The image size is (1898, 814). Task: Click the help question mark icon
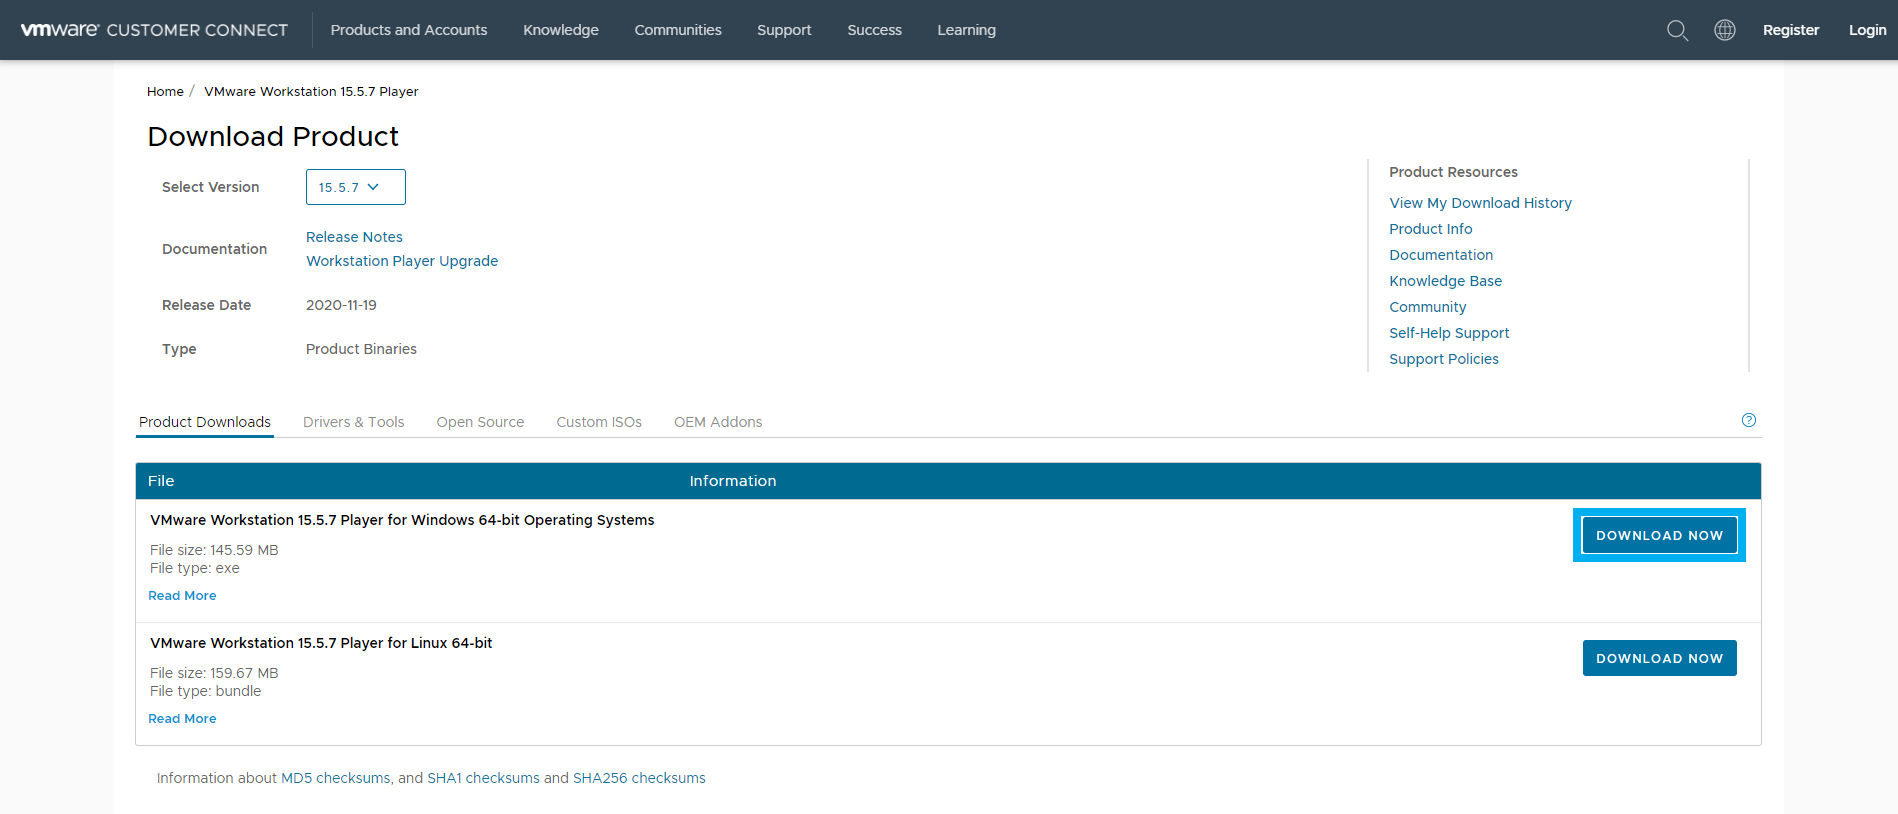(x=1749, y=420)
